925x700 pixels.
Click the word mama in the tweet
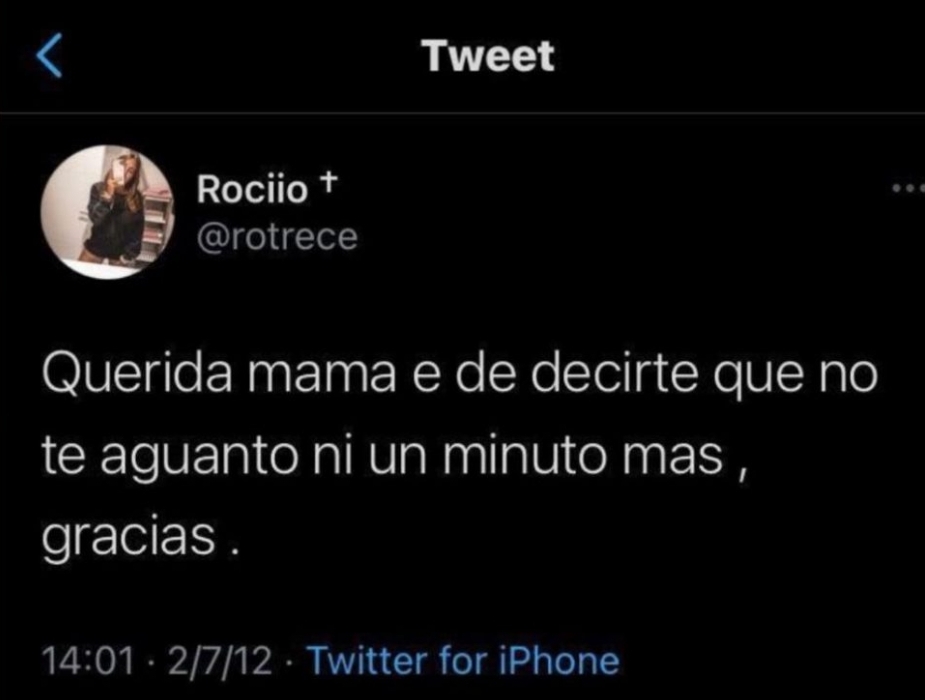[322, 375]
